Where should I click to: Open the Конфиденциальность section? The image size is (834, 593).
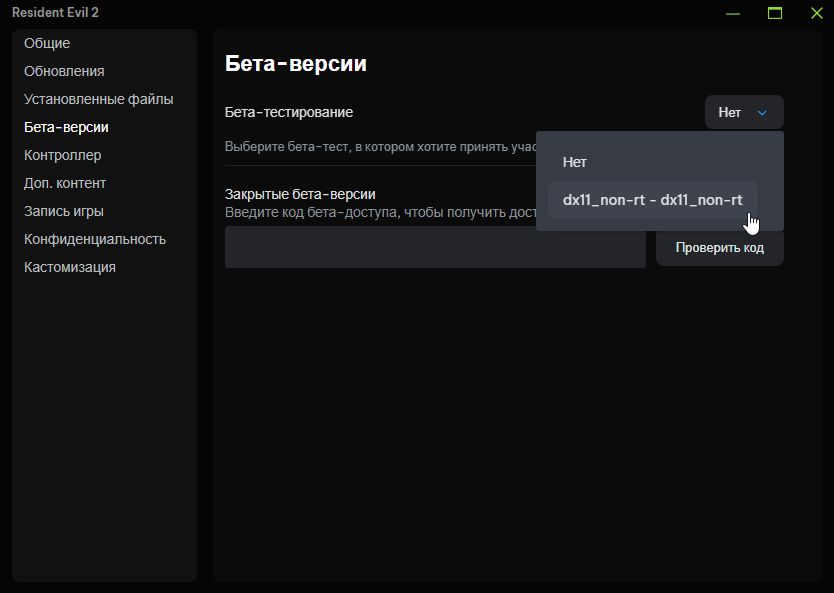(x=95, y=239)
